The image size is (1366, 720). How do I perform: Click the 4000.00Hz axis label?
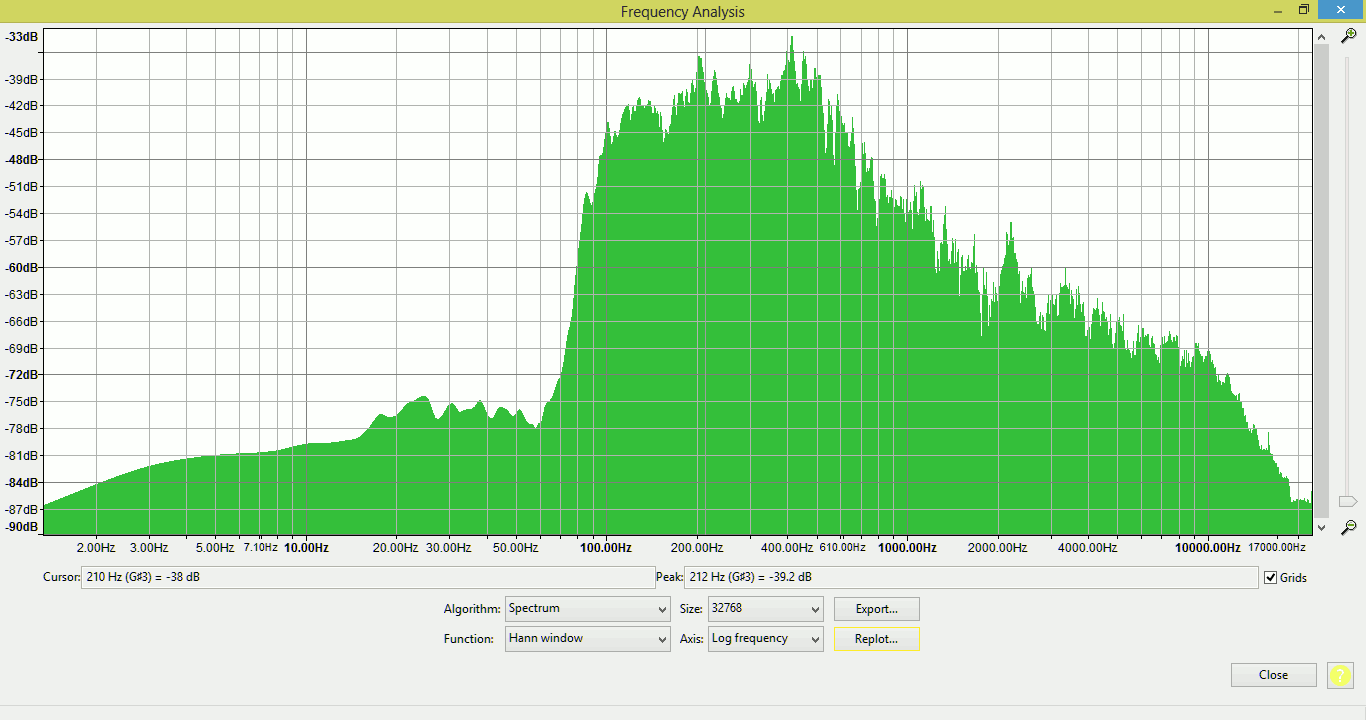(1088, 547)
